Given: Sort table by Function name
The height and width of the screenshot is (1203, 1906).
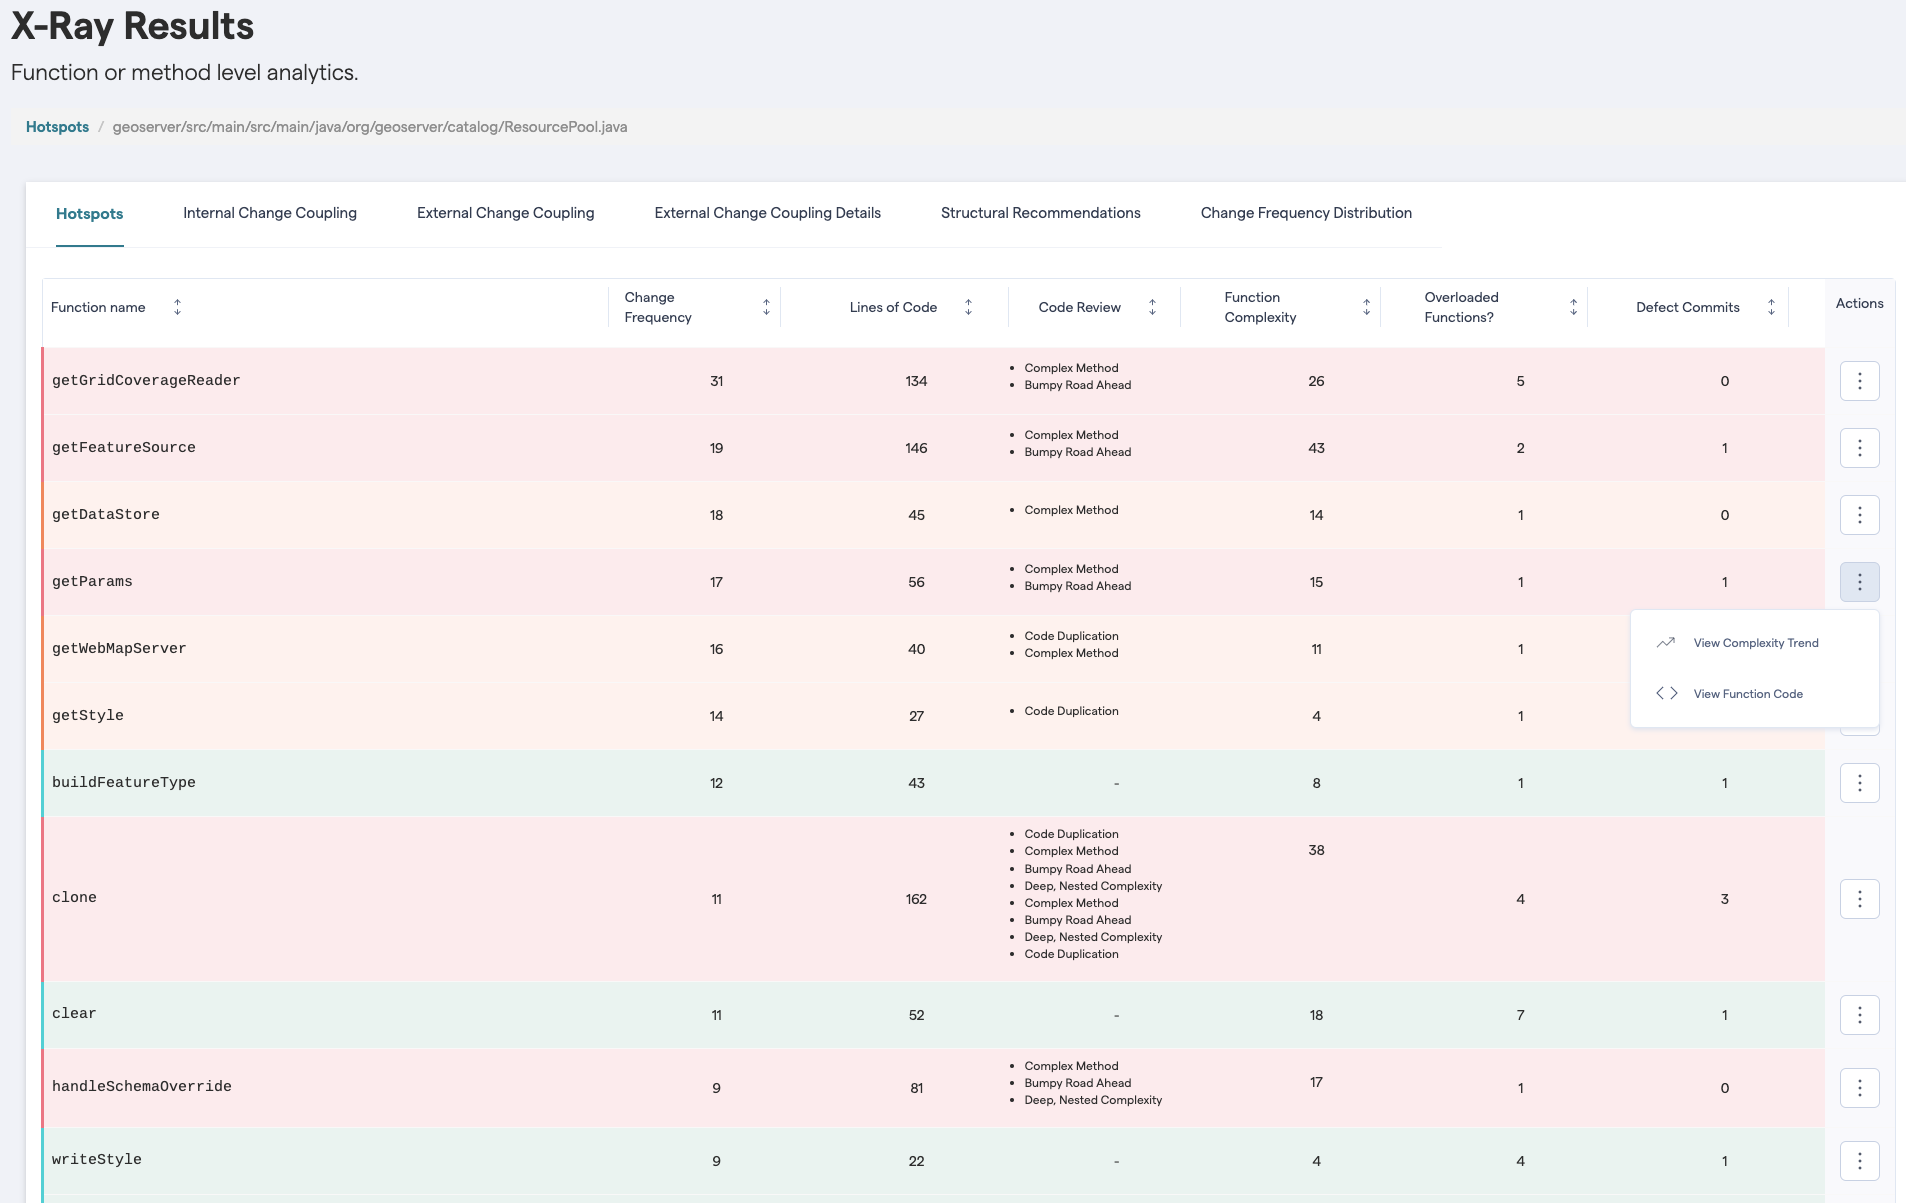Looking at the screenshot, I should [177, 307].
